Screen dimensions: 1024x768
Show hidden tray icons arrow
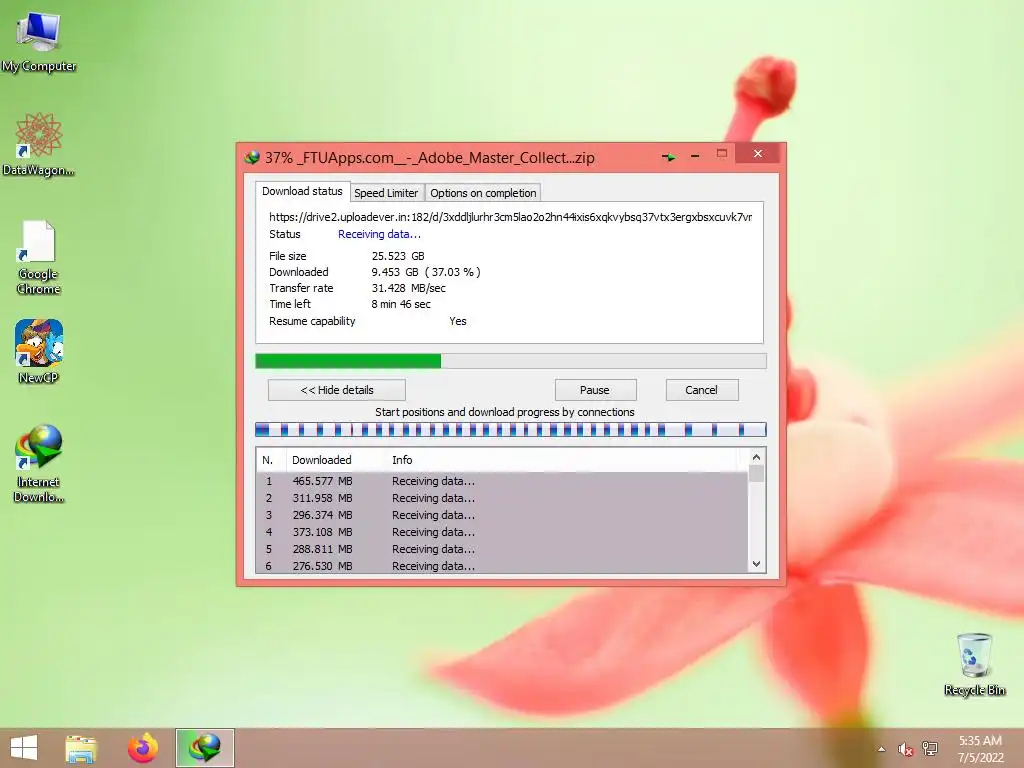point(882,749)
